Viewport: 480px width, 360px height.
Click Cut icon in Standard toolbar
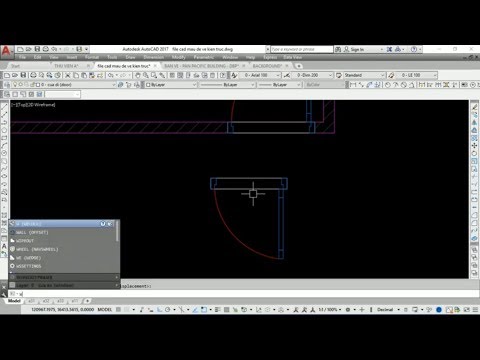(x=67, y=75)
